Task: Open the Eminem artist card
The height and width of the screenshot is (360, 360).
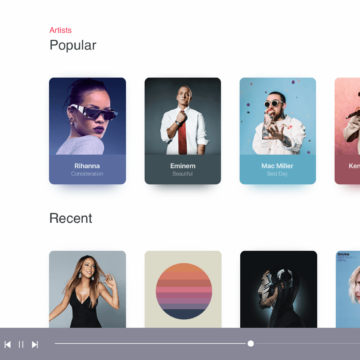Action: click(x=183, y=131)
